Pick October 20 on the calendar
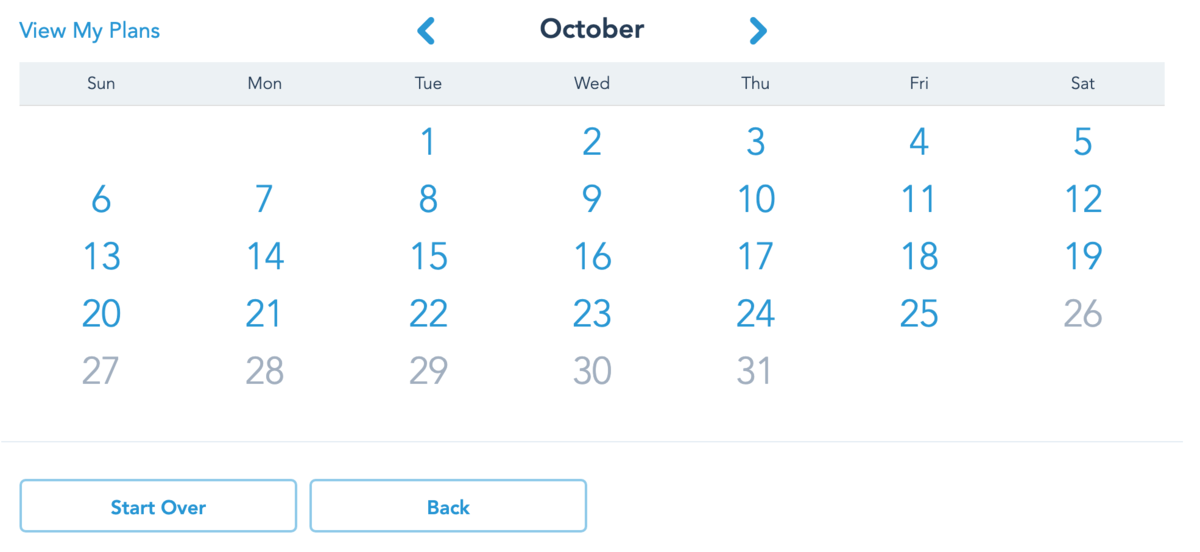This screenshot has width=1200, height=552. 101,314
